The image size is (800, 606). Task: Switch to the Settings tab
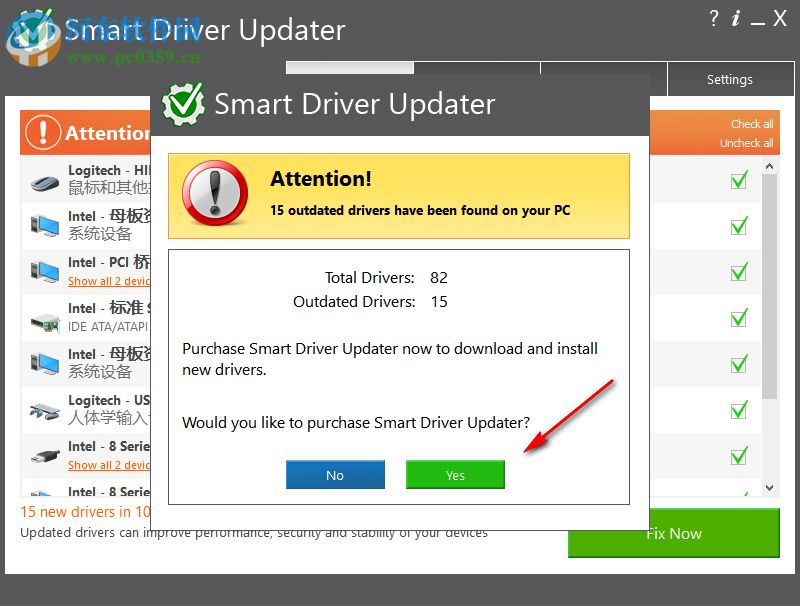[729, 79]
